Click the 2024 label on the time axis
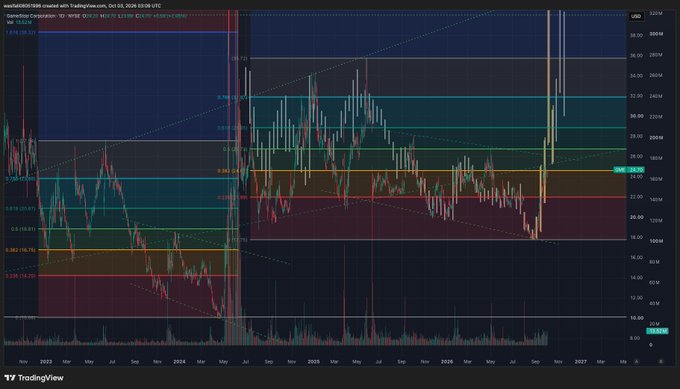680x389 pixels. [179, 362]
